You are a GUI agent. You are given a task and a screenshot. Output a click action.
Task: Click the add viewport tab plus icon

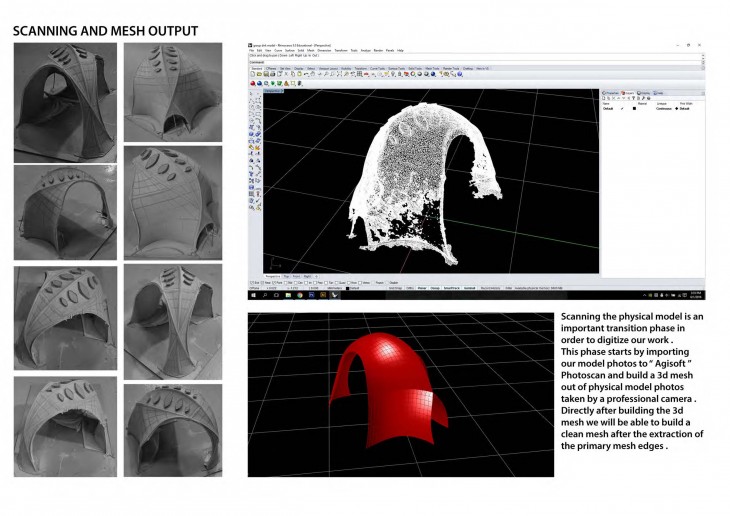(x=317, y=276)
